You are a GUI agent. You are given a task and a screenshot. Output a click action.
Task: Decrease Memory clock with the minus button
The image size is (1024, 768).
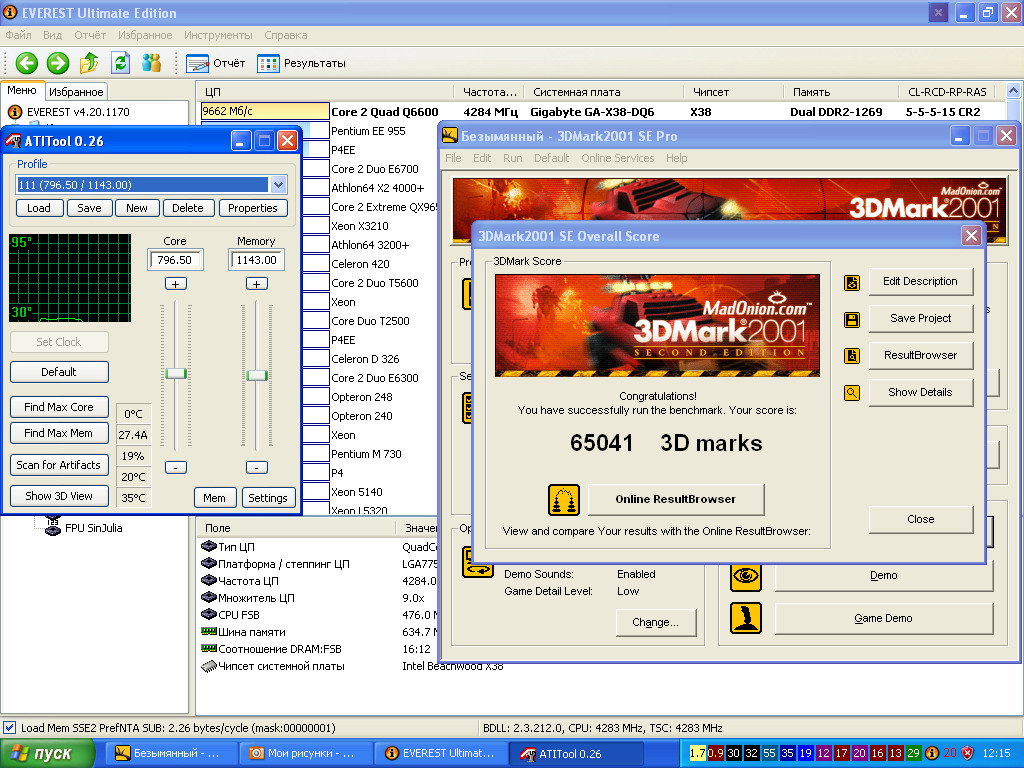tap(257, 467)
